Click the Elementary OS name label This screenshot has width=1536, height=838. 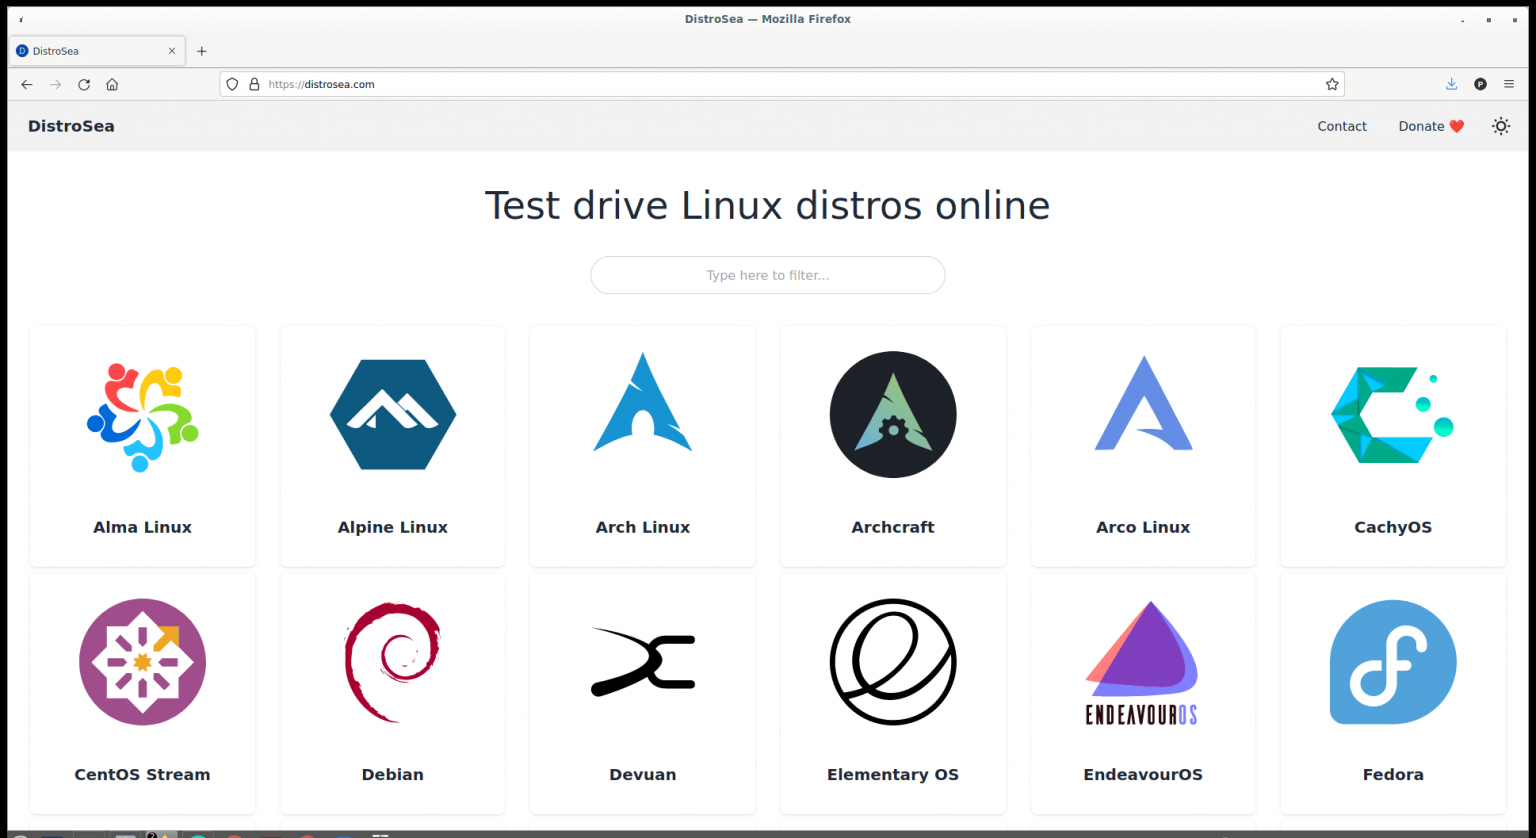(893, 774)
